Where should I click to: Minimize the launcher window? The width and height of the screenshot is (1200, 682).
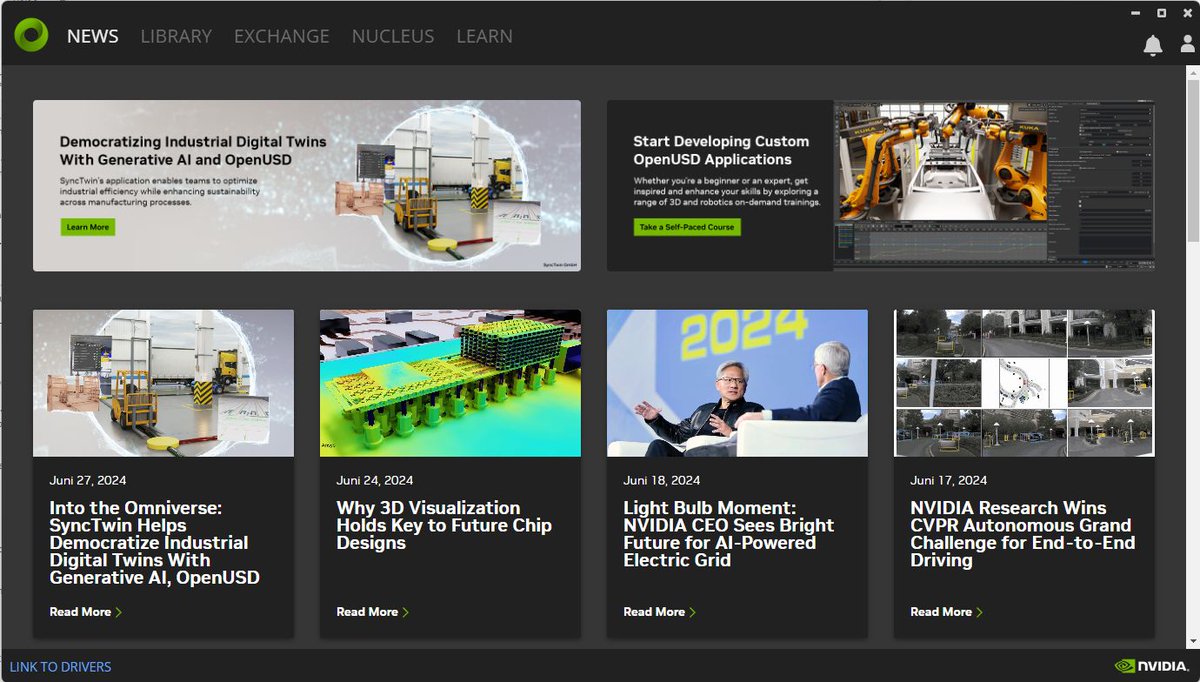(1135, 13)
